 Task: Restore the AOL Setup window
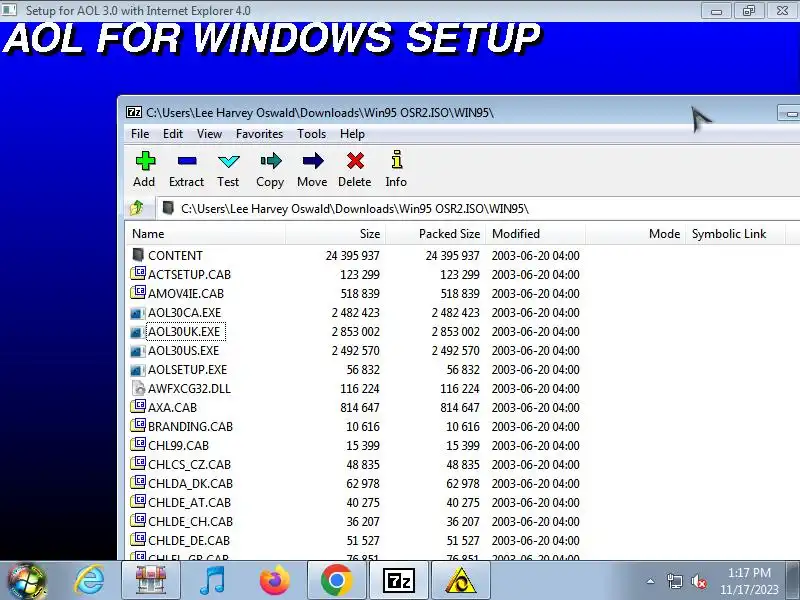coord(748,10)
